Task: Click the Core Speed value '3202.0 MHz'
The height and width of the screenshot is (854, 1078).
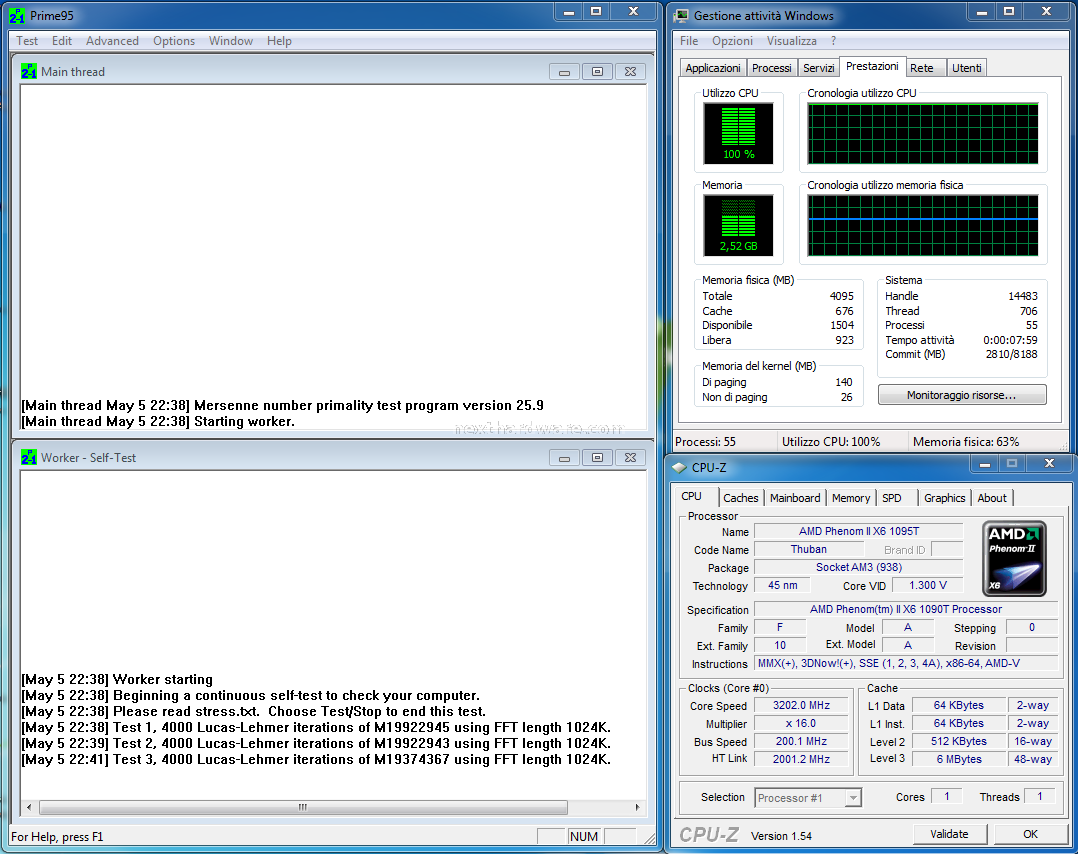Action: point(801,705)
